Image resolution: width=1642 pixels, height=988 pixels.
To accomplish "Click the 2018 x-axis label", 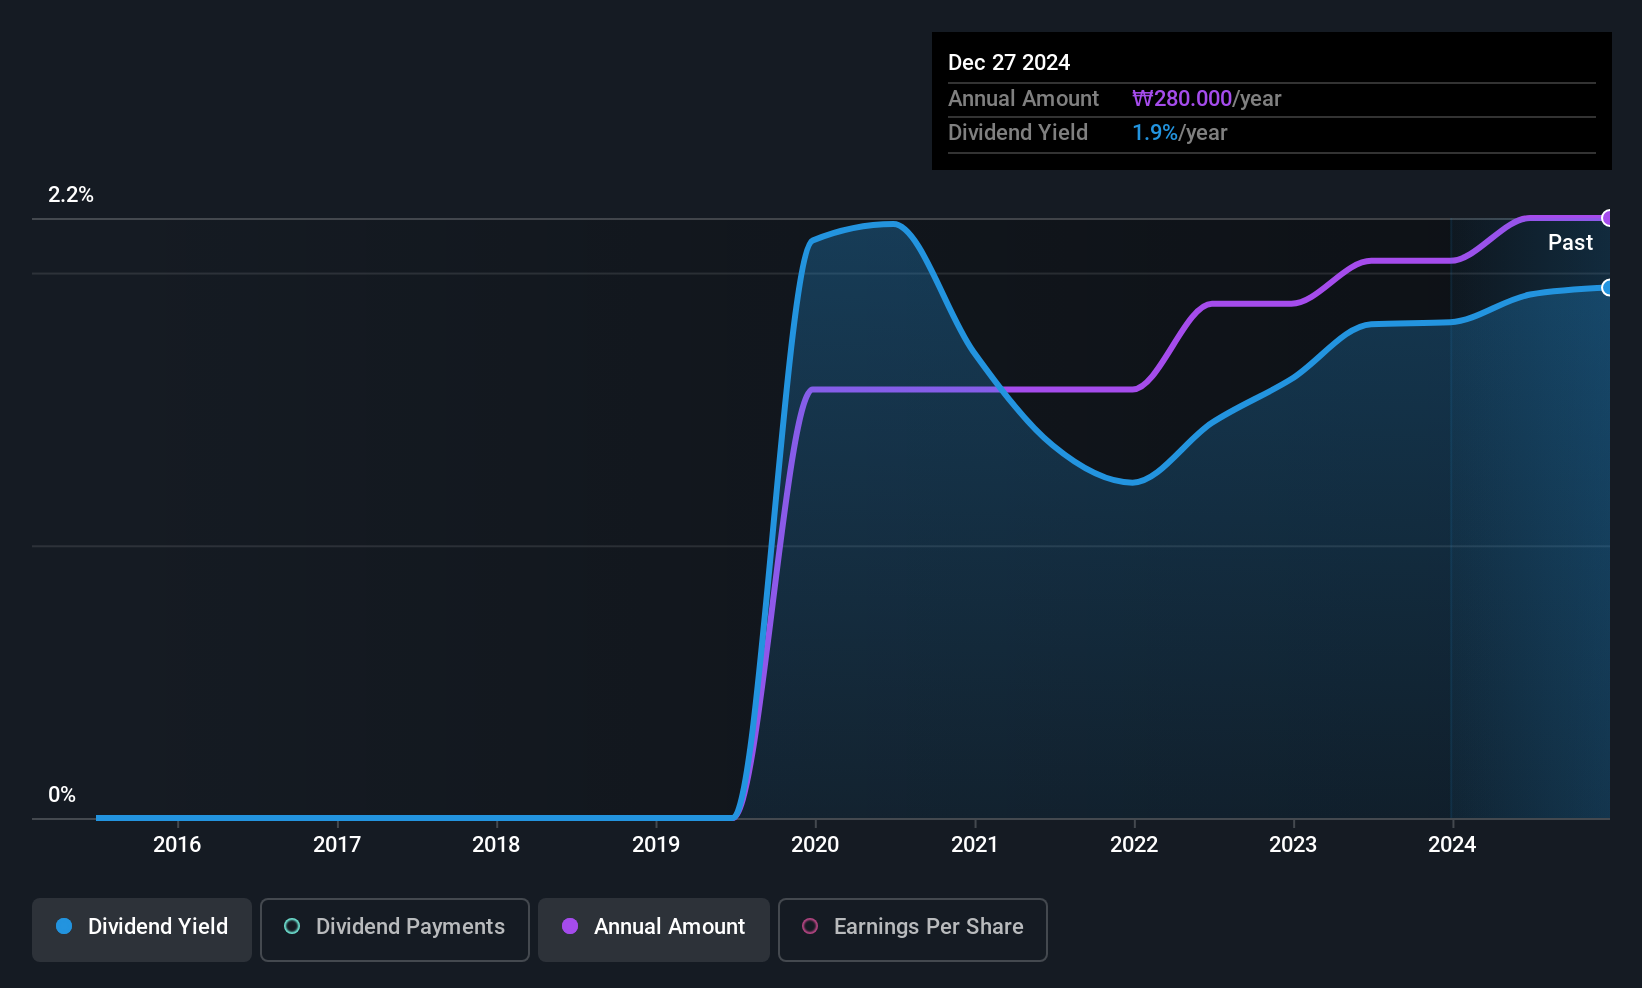I will coord(496,844).
